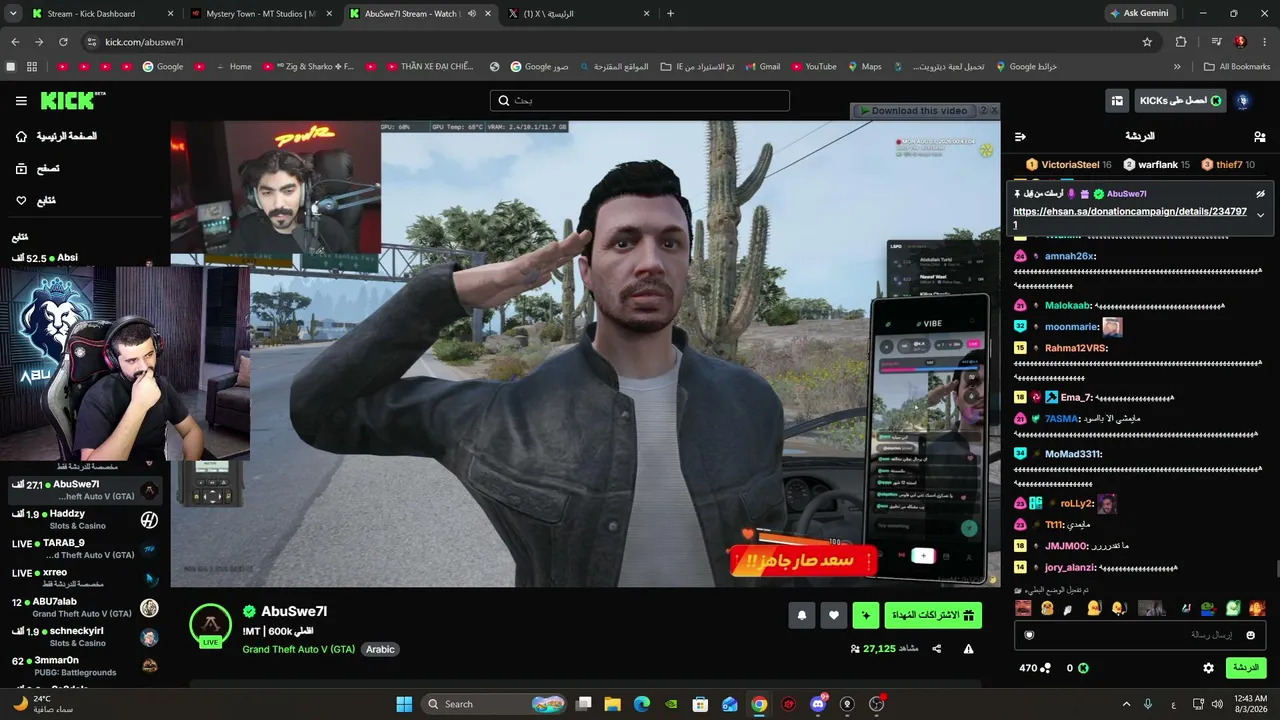Bookmark this page with the star icon

(1147, 42)
